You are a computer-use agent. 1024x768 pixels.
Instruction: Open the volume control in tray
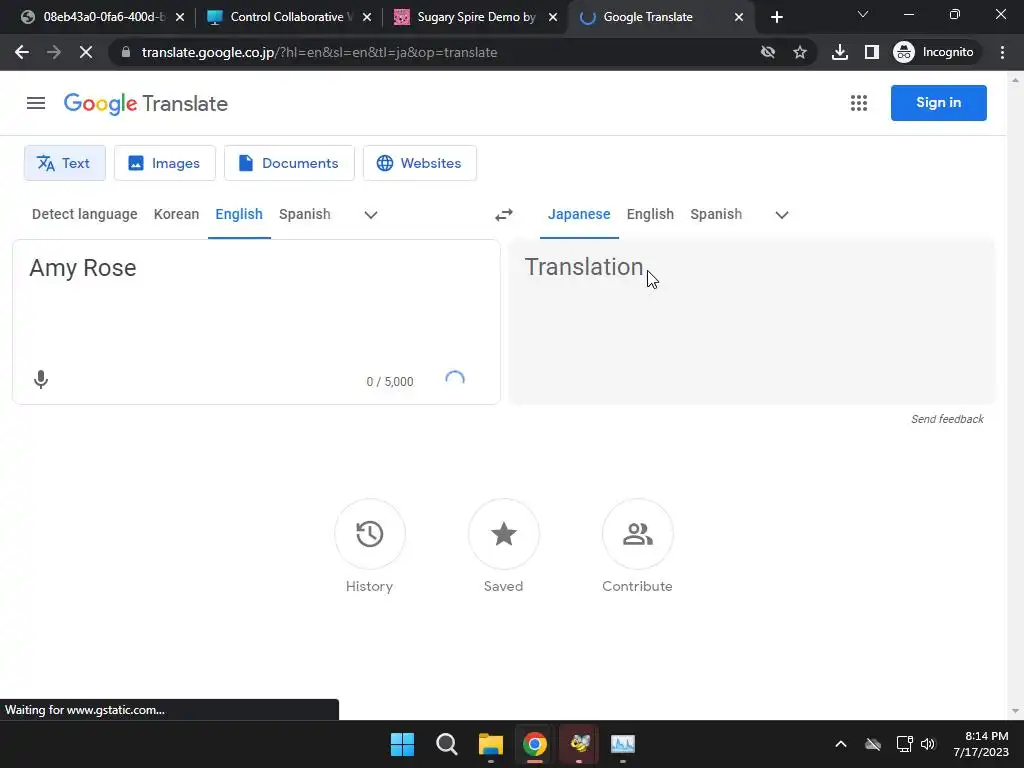point(928,744)
